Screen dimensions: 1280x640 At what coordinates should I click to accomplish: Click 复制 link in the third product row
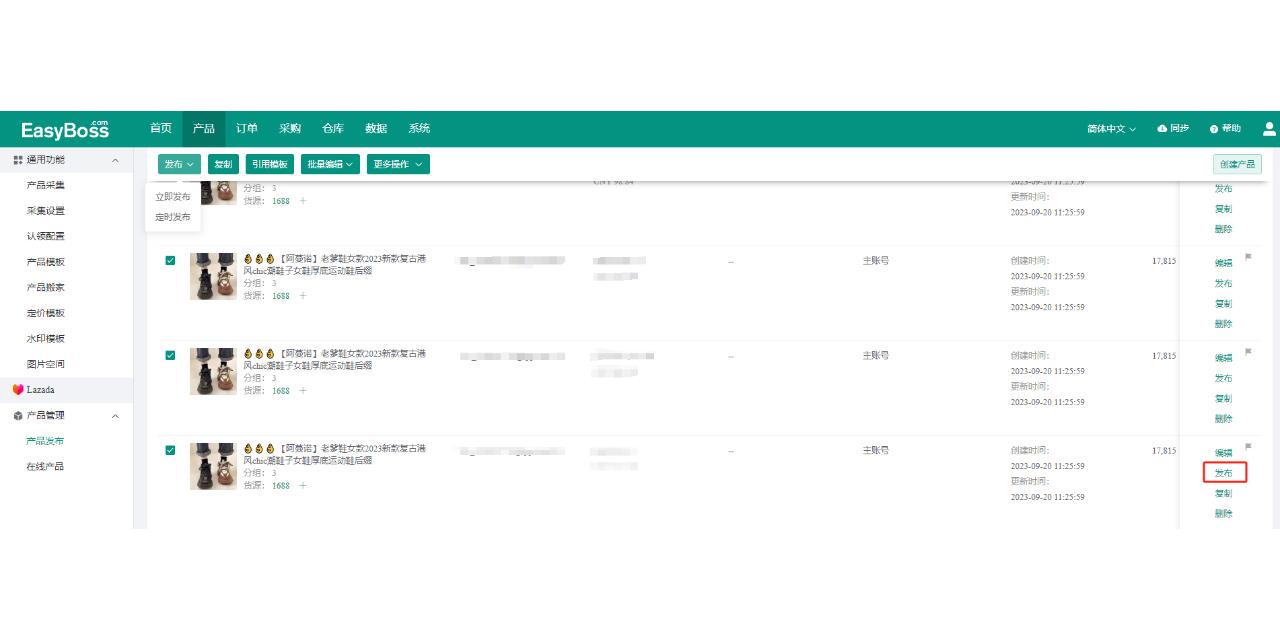(1223, 398)
